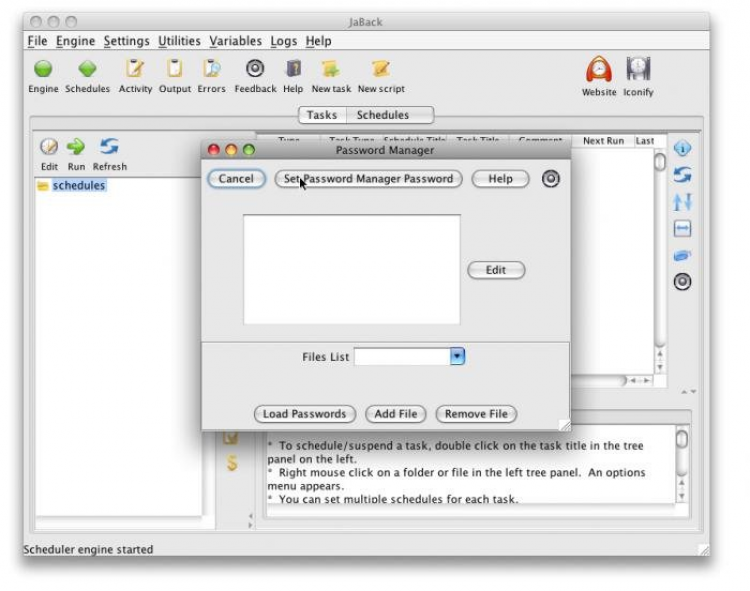Click the Help book icon in toolbar
This screenshot has width=750, height=591.
[x=293, y=69]
